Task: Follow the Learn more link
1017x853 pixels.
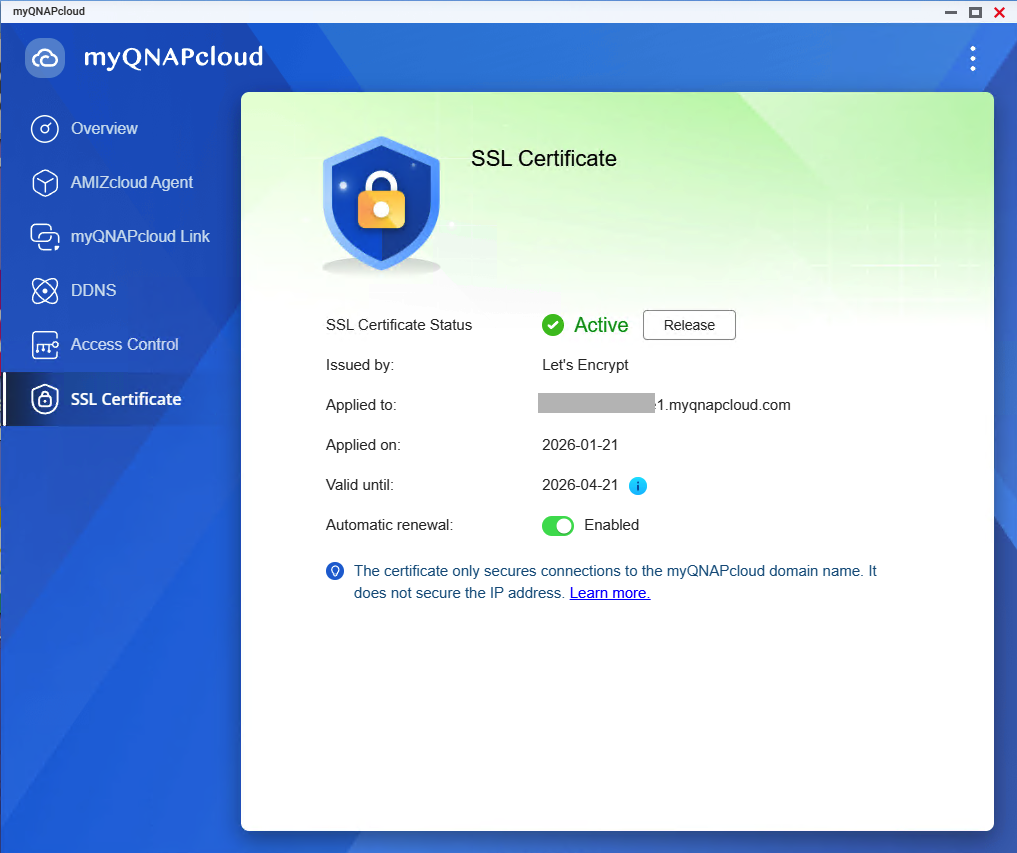Action: point(610,593)
